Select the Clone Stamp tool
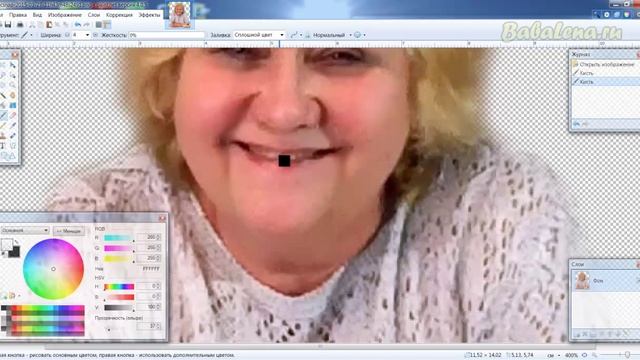The image size is (640, 360). pyautogui.click(x=3, y=136)
